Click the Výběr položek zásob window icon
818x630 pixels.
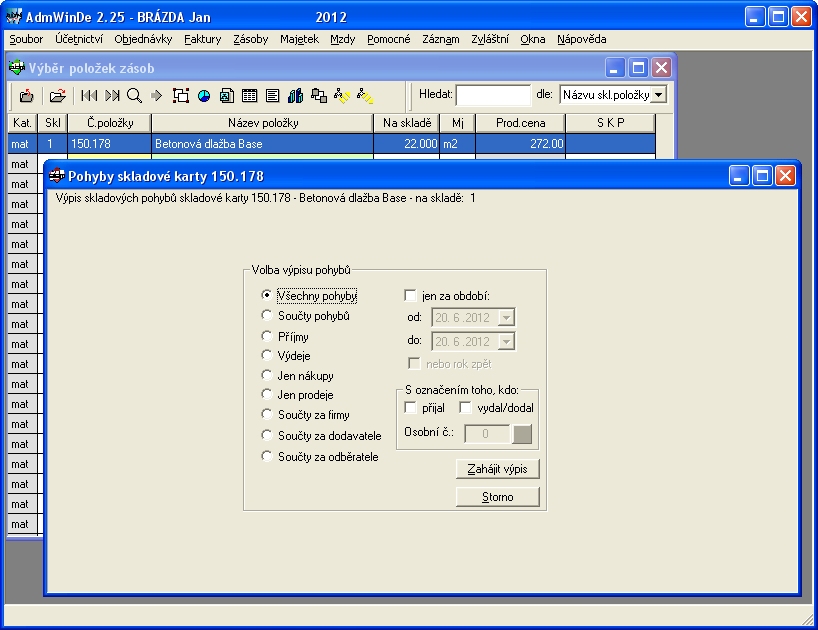17,68
